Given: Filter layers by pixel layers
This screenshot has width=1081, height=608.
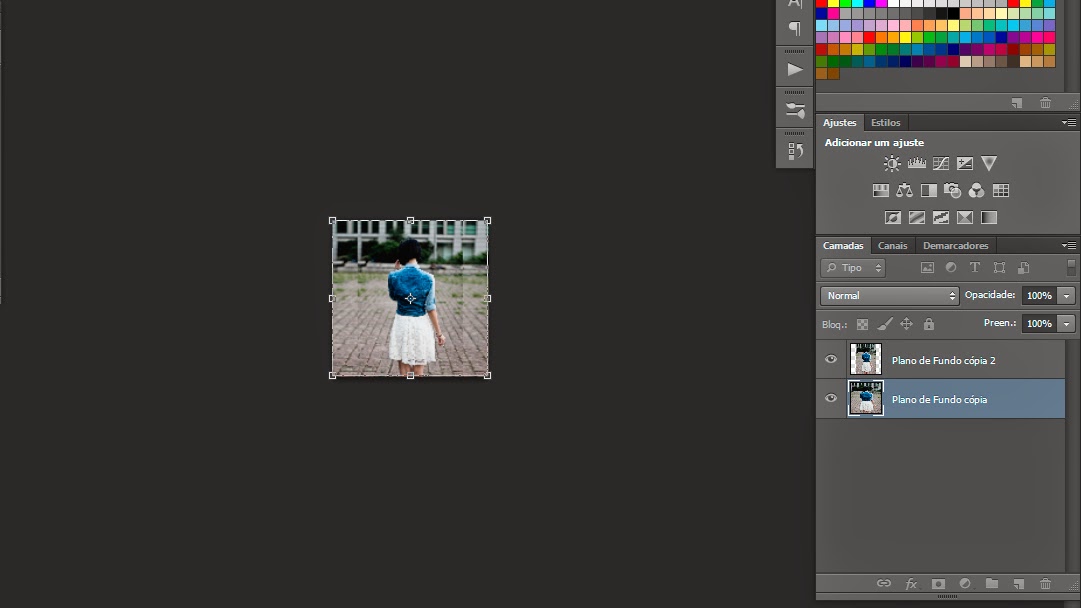Looking at the screenshot, I should click(927, 267).
